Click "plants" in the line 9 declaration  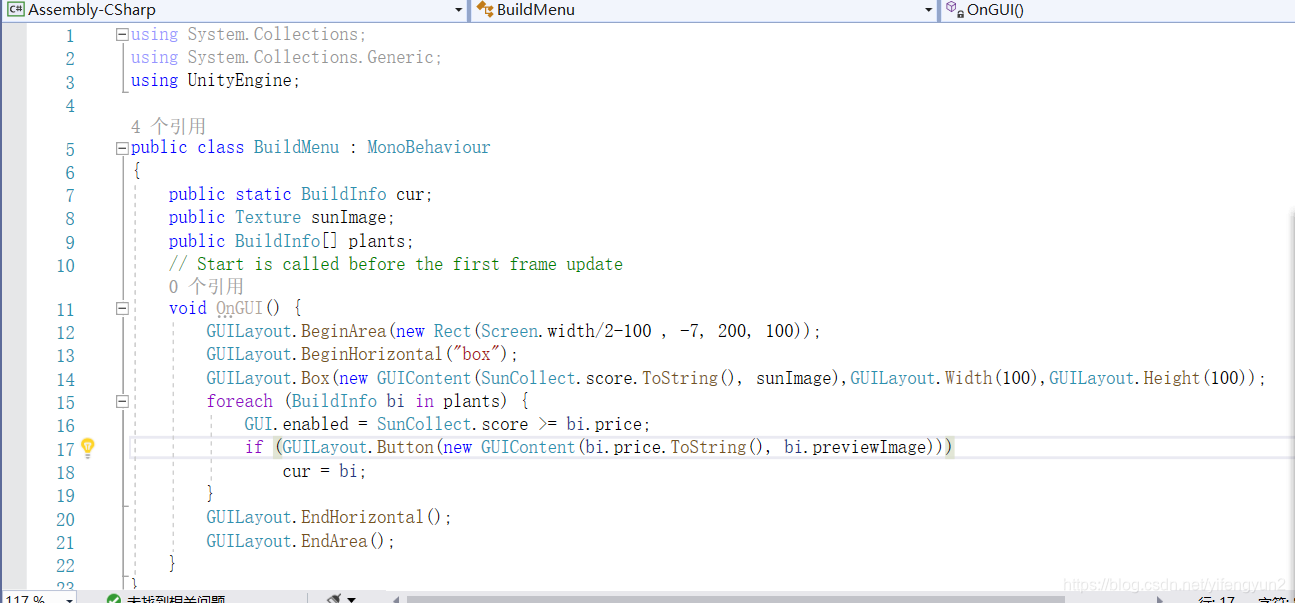pos(376,241)
